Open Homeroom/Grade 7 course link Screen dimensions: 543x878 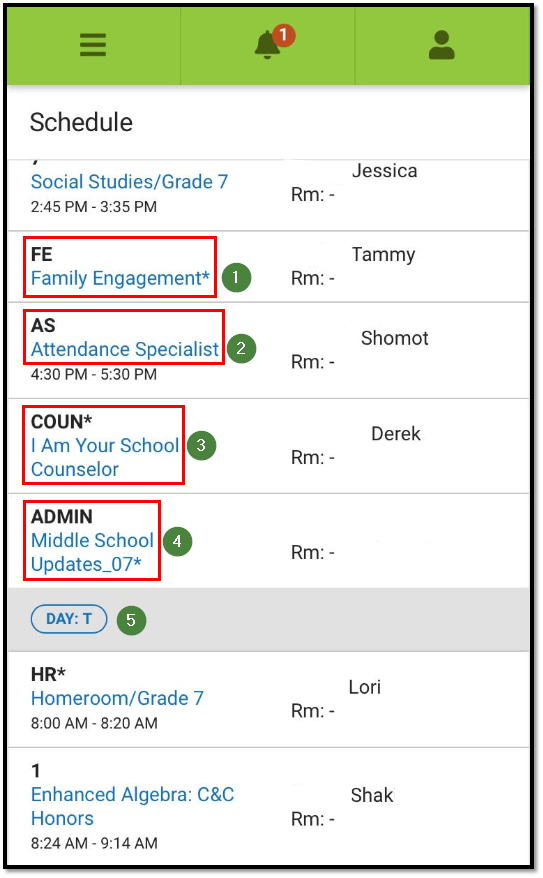[x=117, y=698]
